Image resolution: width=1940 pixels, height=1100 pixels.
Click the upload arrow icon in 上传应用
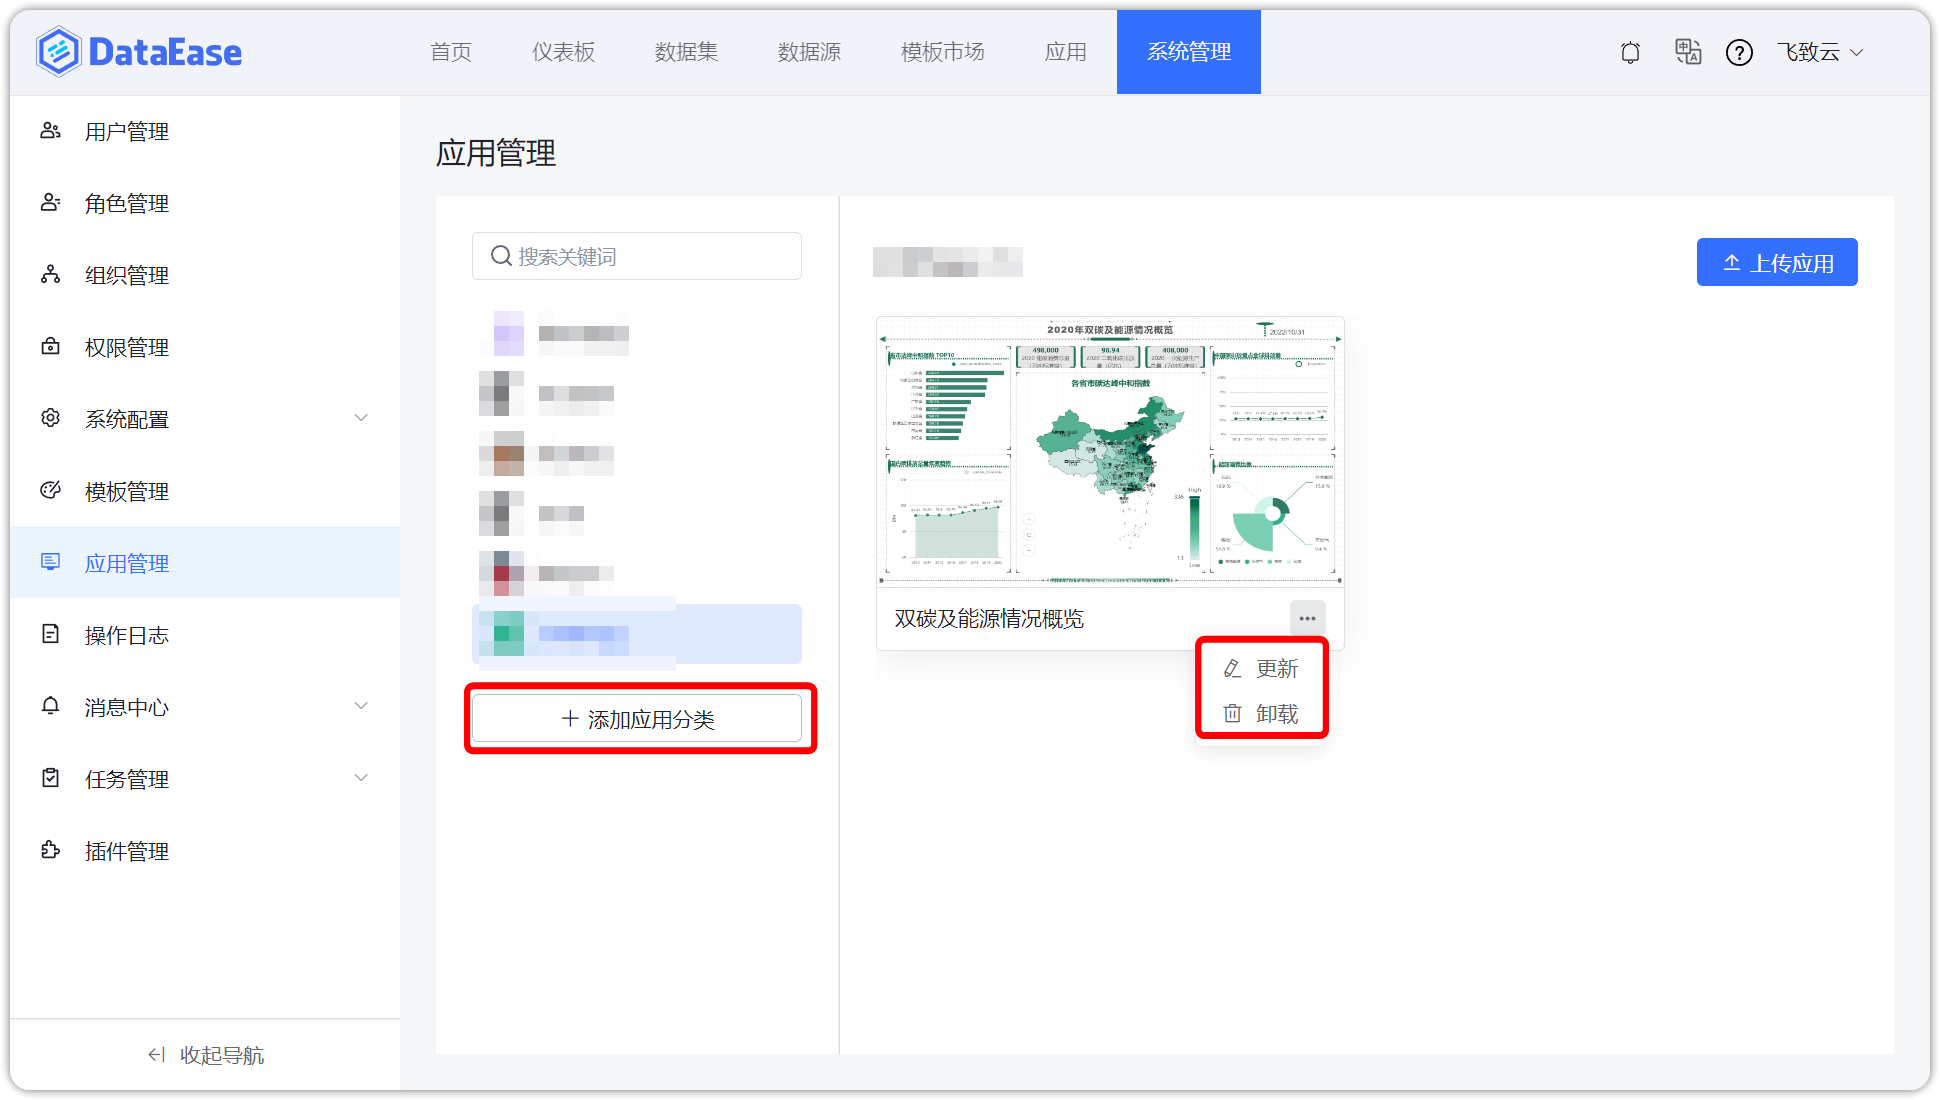(x=1732, y=263)
